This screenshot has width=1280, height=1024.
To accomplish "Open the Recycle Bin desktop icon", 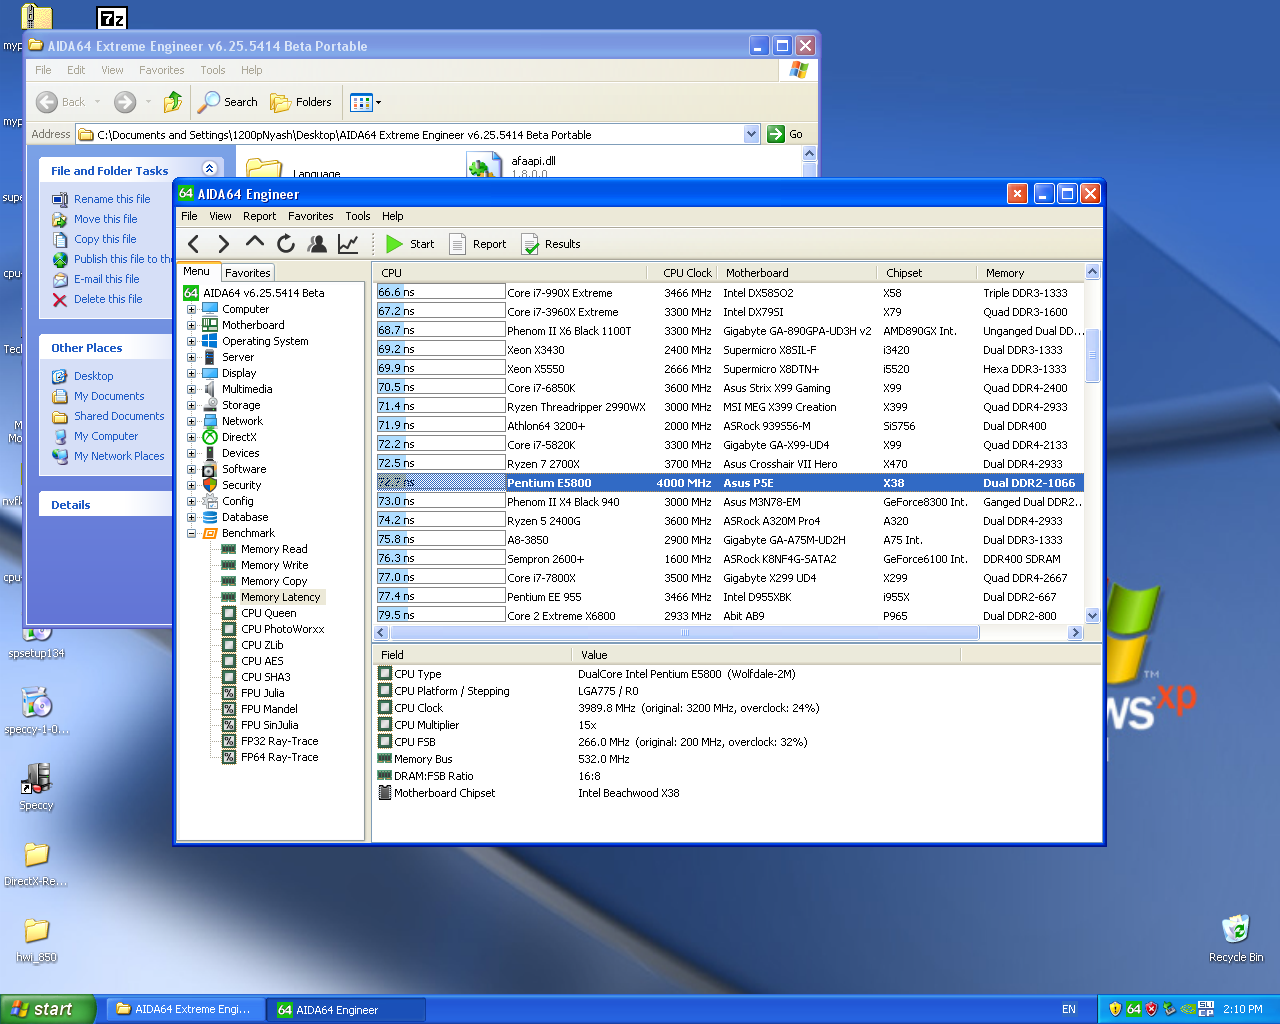I will (1236, 939).
